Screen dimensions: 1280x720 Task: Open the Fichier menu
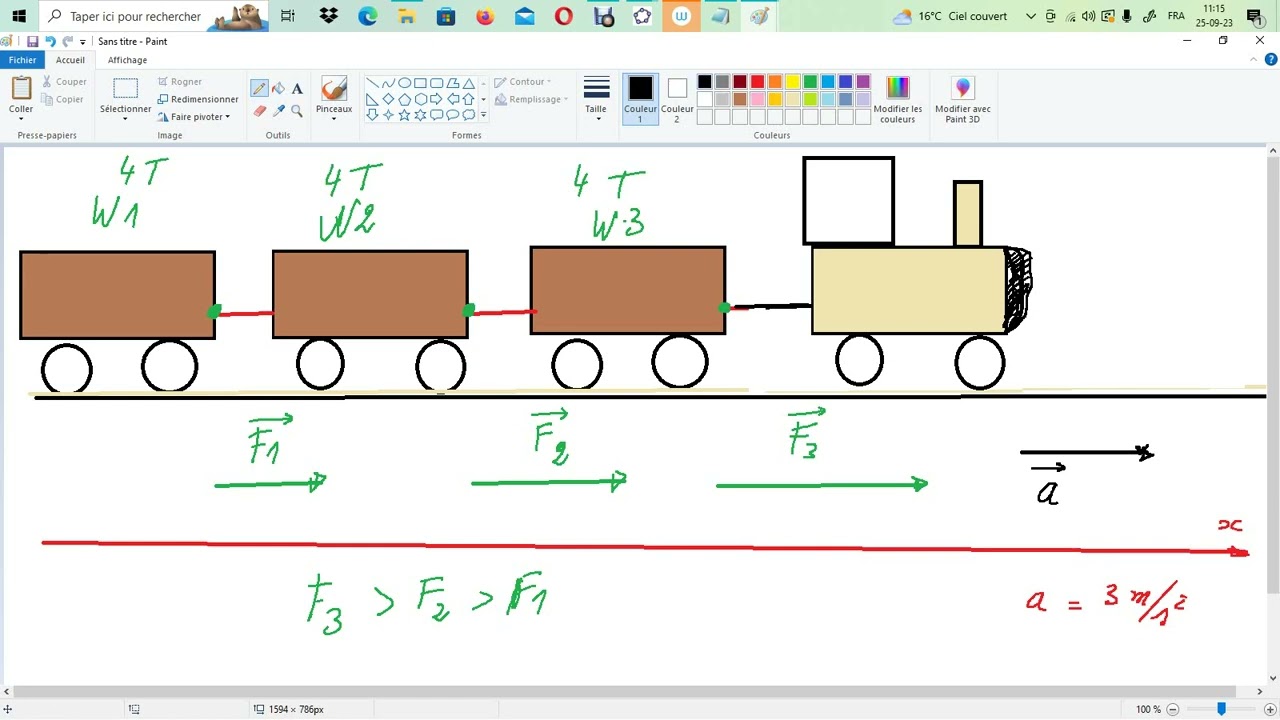(22, 60)
